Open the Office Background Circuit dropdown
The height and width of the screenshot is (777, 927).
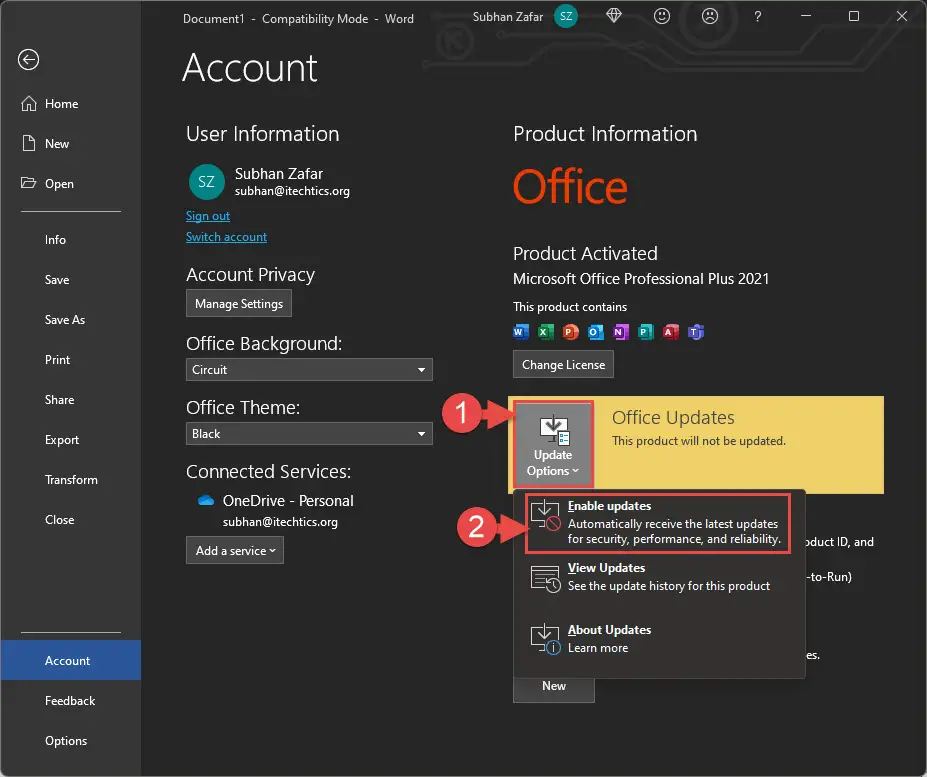coord(309,370)
